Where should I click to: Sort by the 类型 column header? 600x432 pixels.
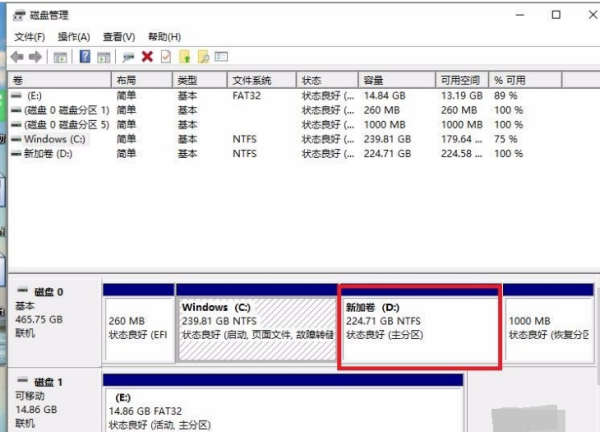pos(200,80)
